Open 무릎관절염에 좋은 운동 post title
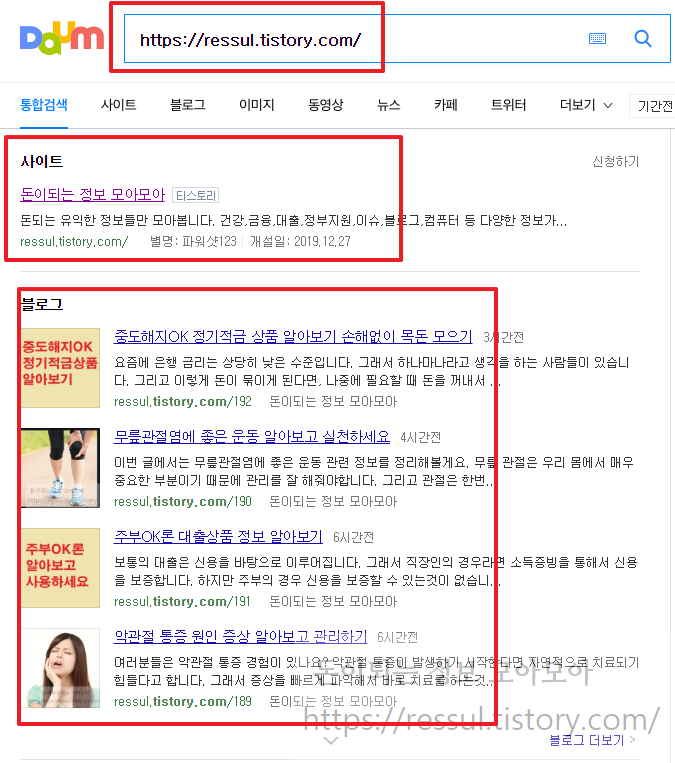Image resolution: width=675 pixels, height=763 pixels. click(x=252, y=436)
